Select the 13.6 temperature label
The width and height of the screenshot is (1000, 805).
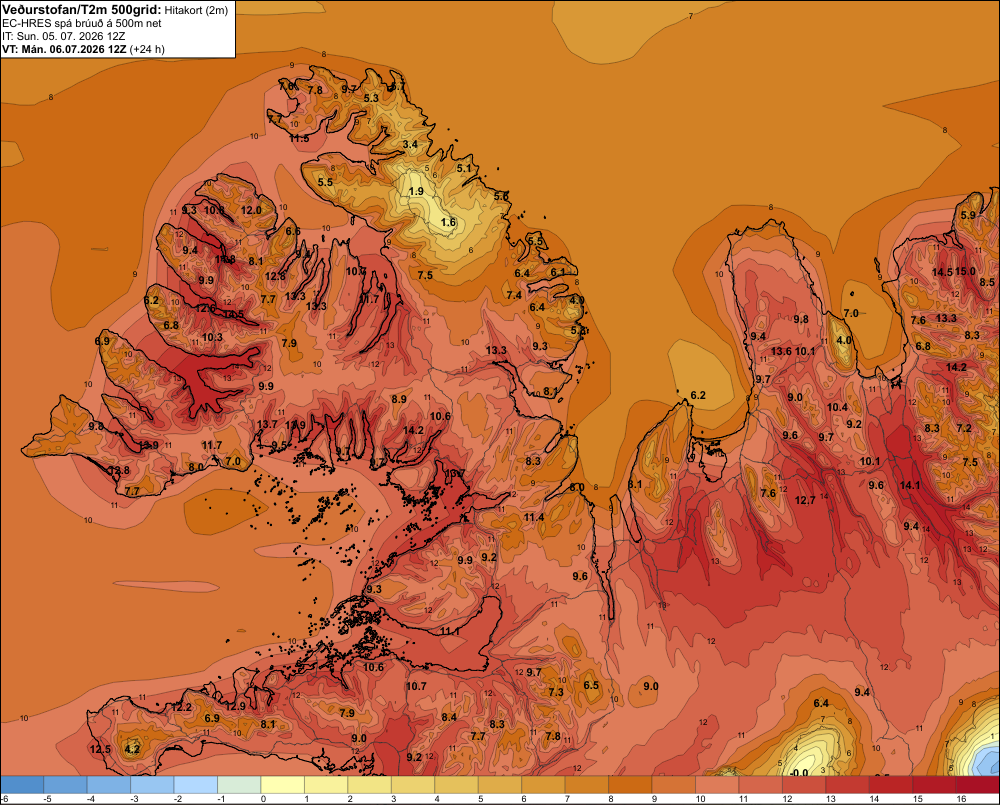781,351
